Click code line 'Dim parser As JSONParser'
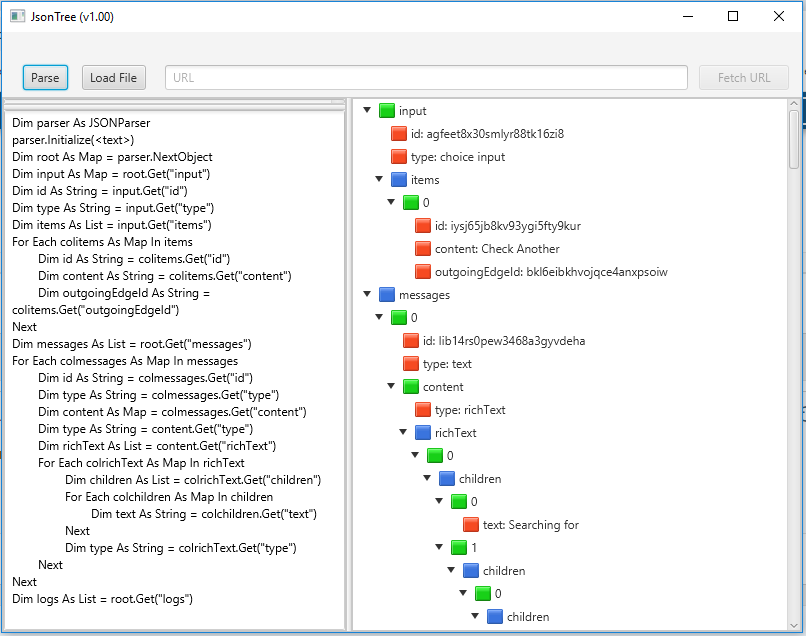The image size is (806, 636). pyautogui.click(x=81, y=123)
